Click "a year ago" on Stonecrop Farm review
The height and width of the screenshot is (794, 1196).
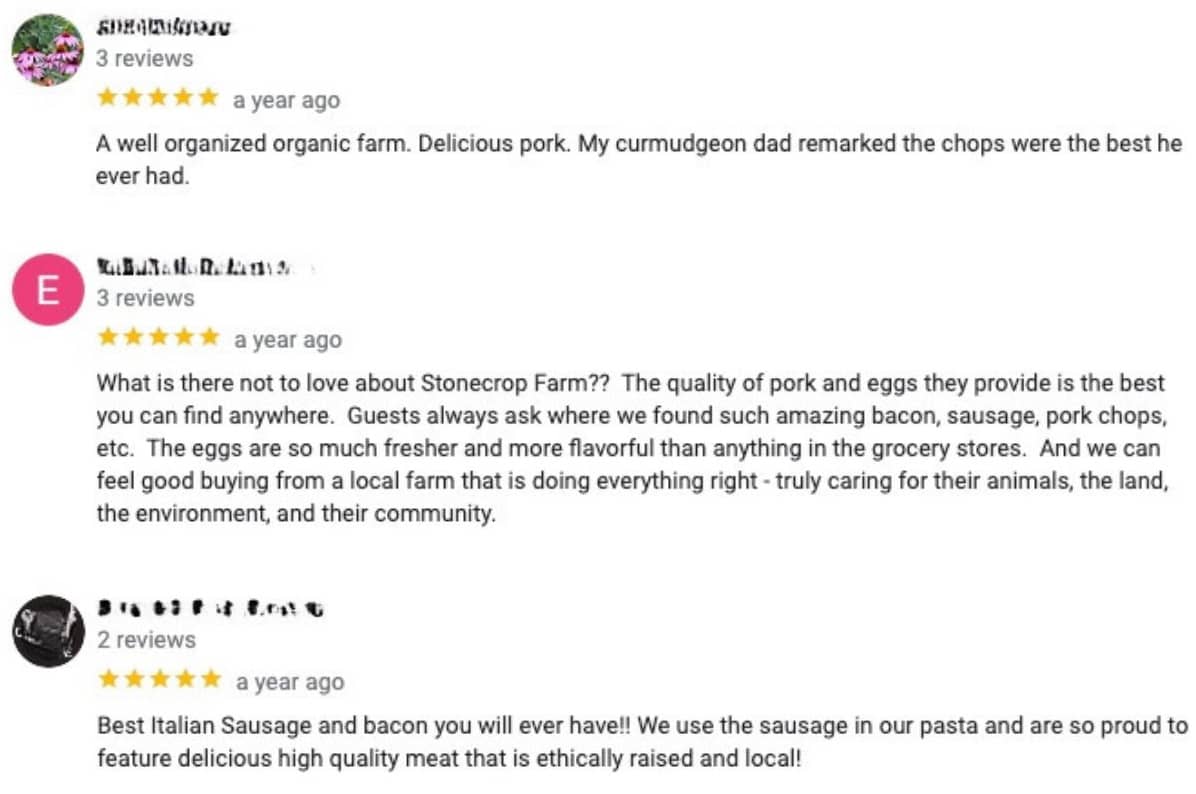pyautogui.click(x=288, y=340)
